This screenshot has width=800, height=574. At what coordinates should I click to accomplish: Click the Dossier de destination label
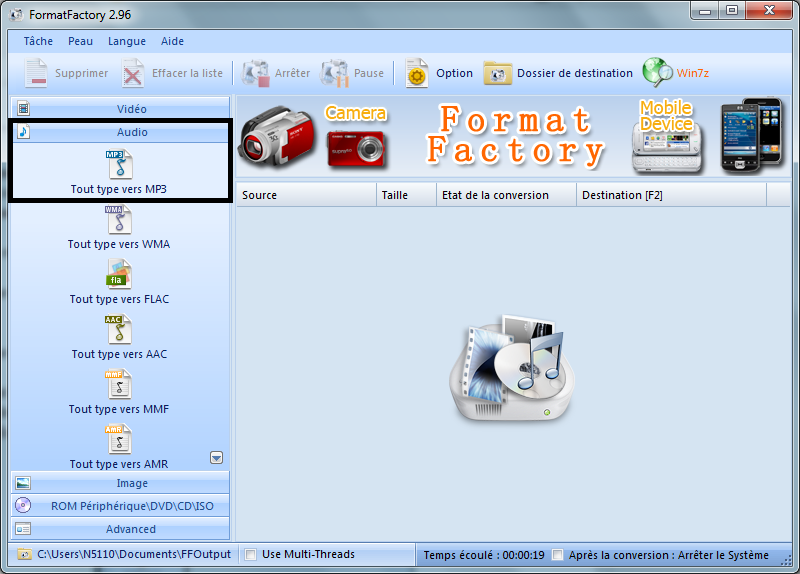(x=575, y=73)
